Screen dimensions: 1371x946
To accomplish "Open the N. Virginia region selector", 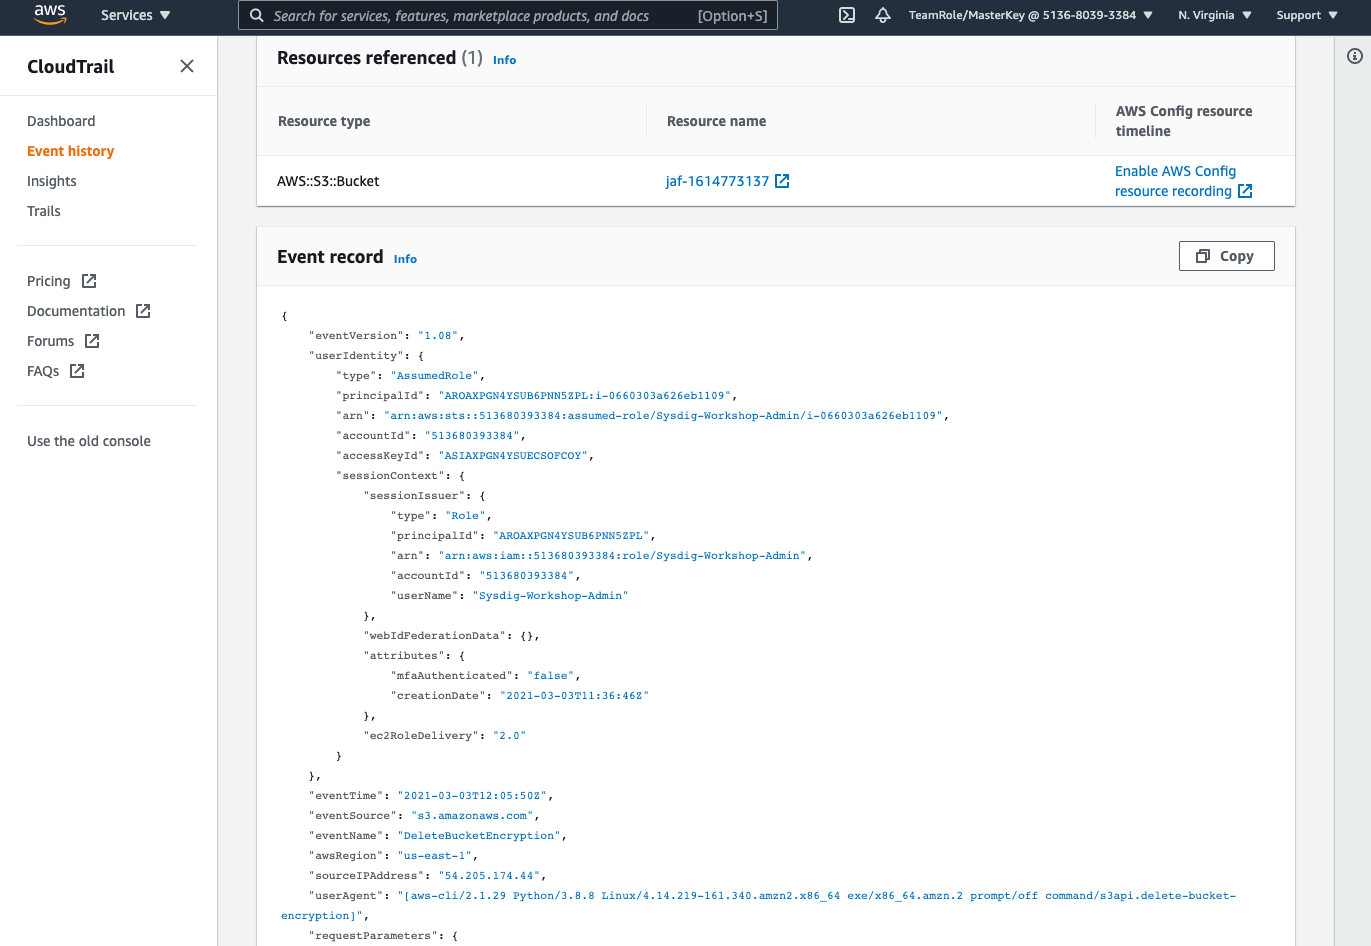I will point(1215,15).
